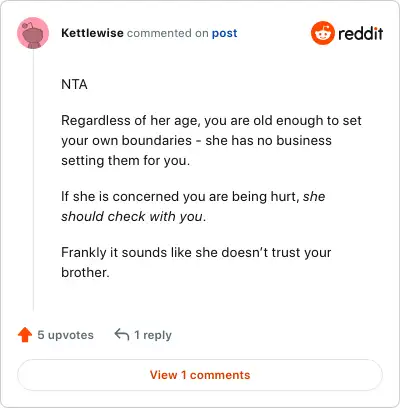The image size is (400, 408).
Task: Click the word 'brother.' in the comment
Action: click(x=85, y=272)
